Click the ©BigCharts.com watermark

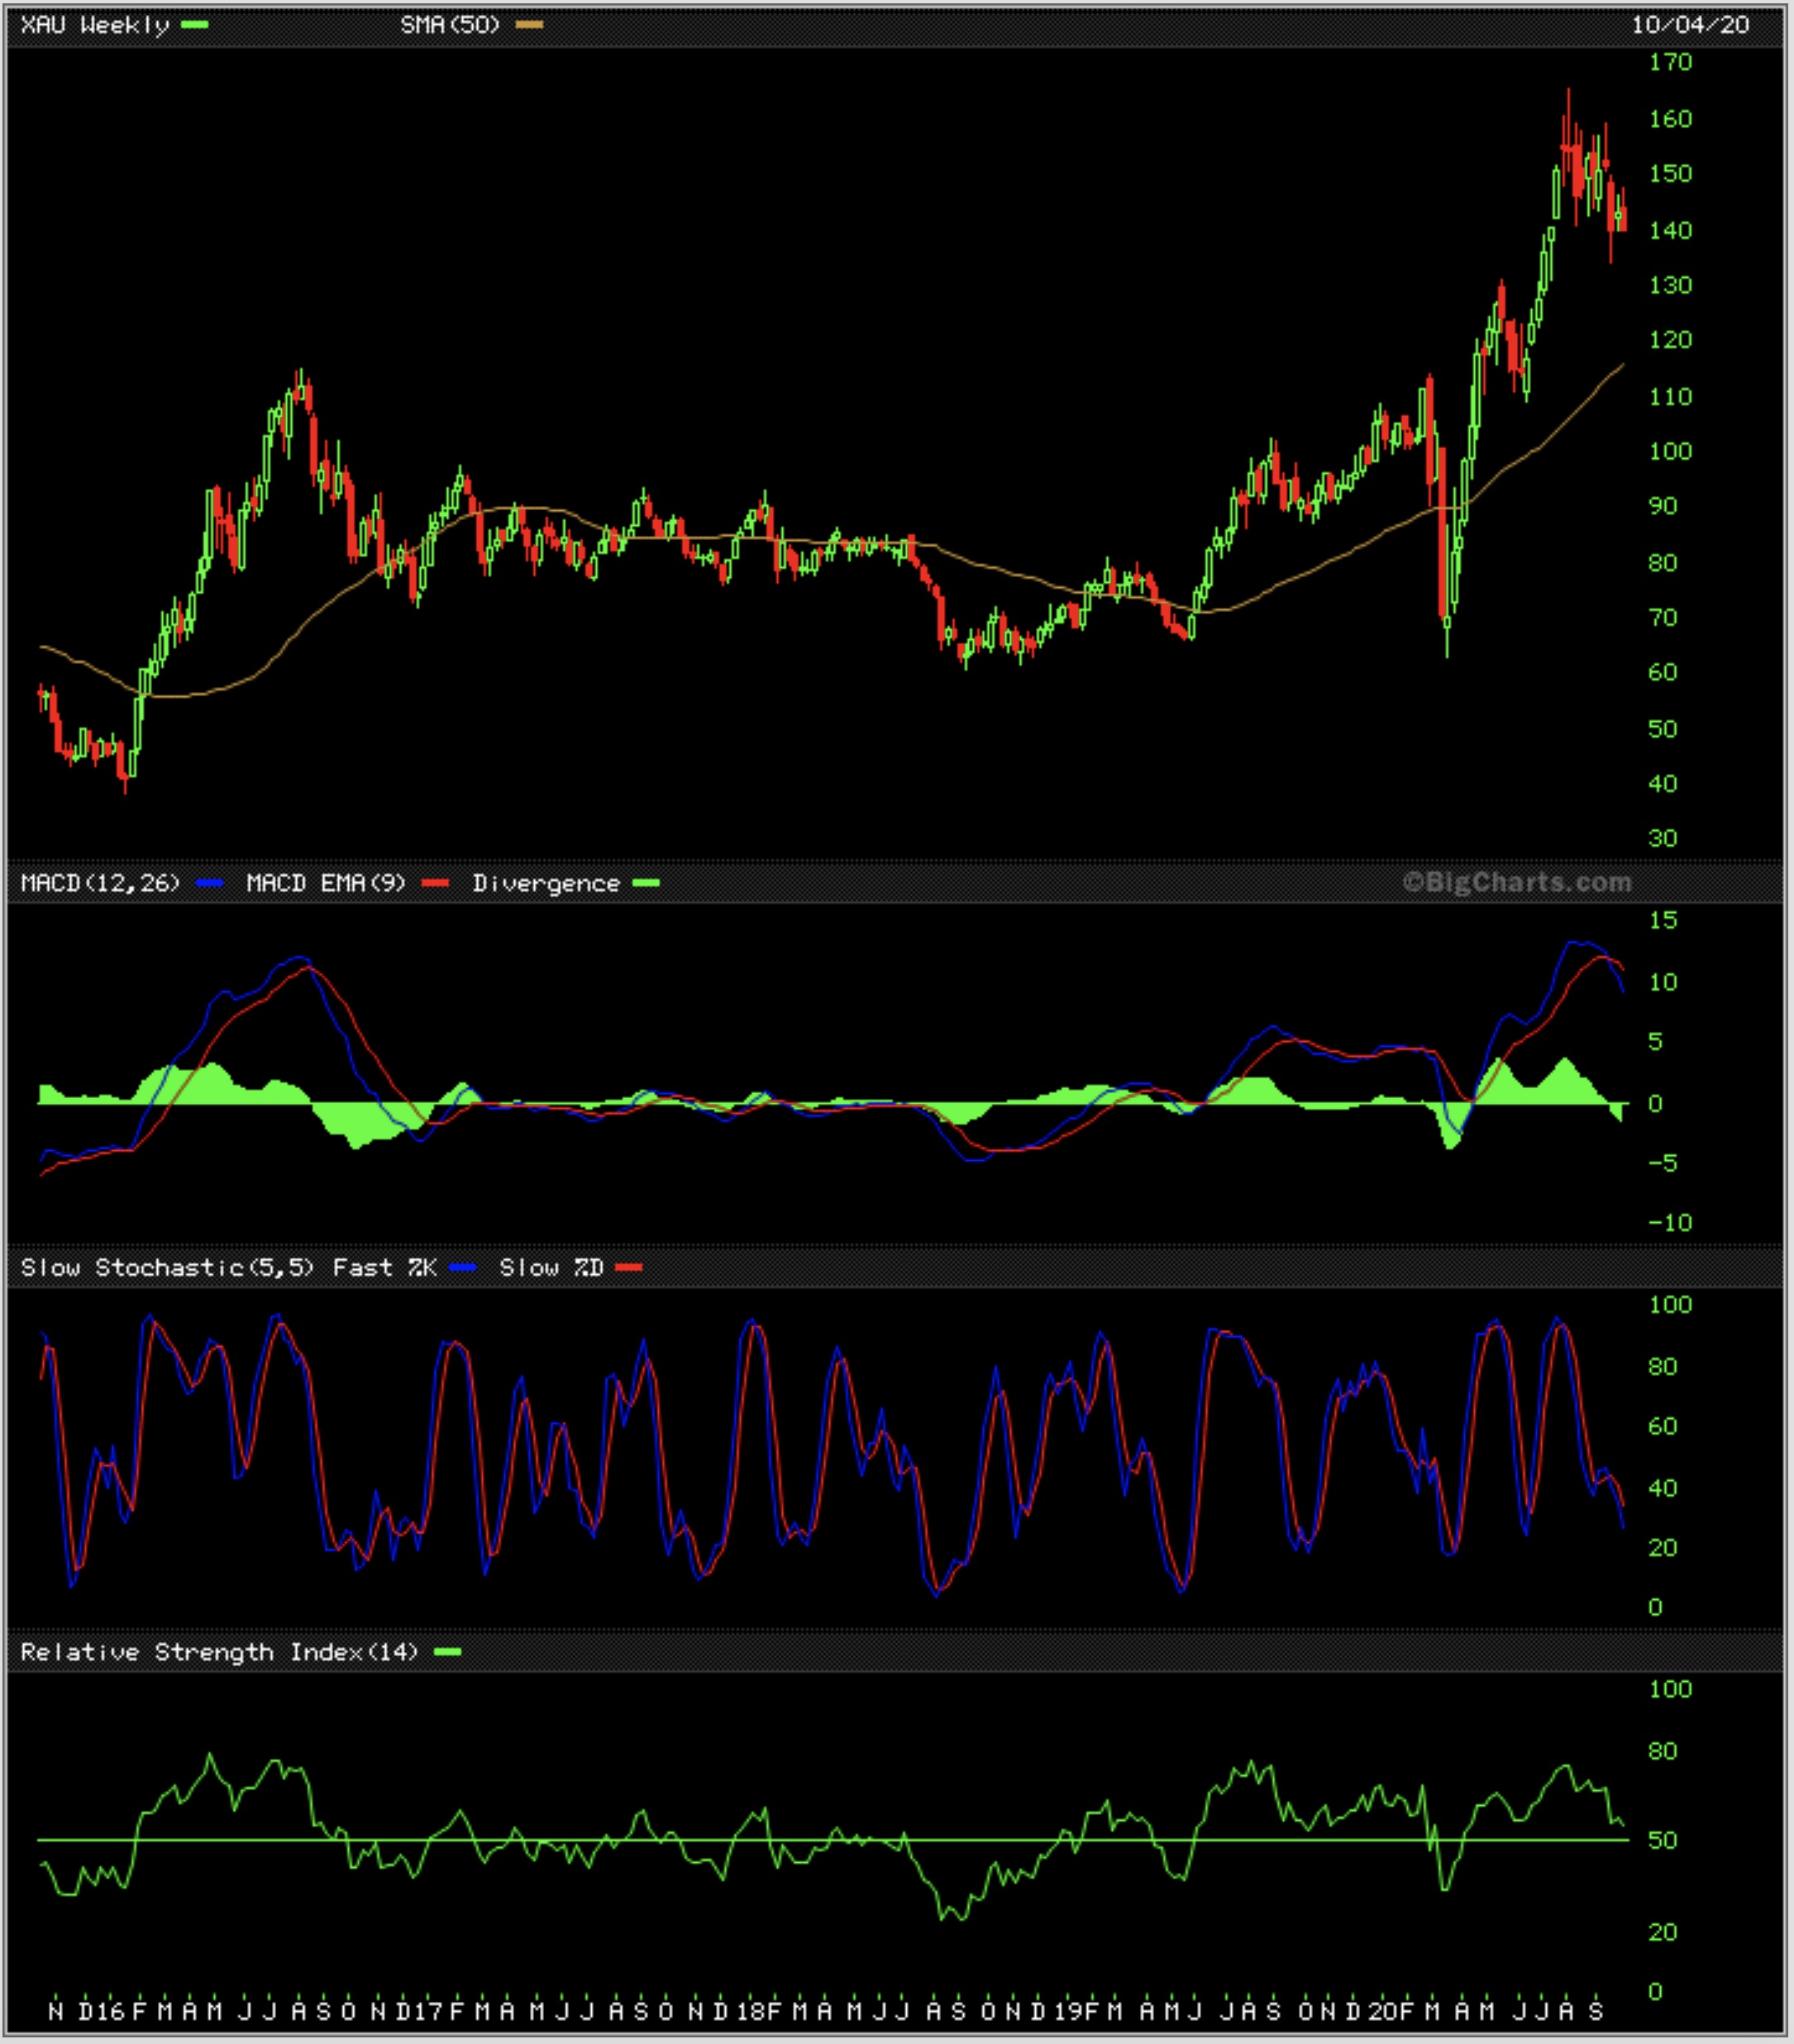point(1516,882)
